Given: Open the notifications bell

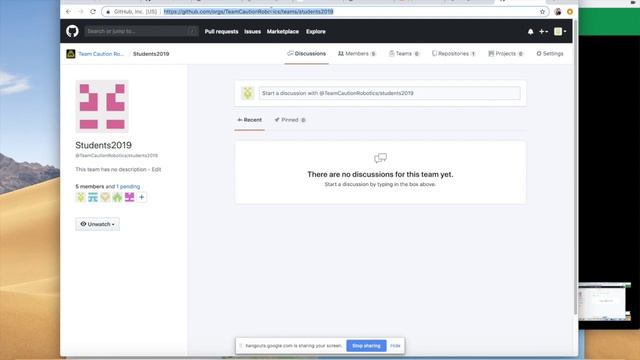Looking at the screenshot, I should click(x=531, y=31).
